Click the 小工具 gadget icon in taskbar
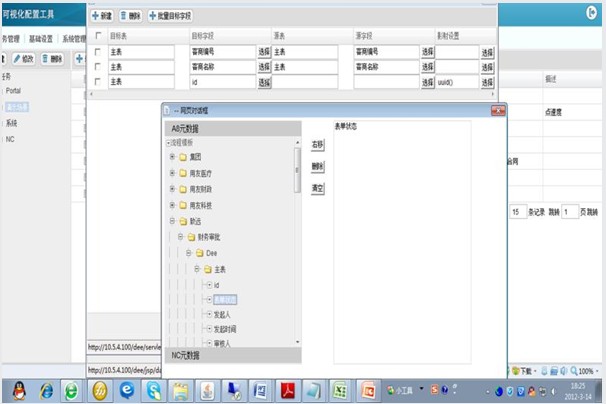The width and height of the screenshot is (606, 404). tap(391, 390)
